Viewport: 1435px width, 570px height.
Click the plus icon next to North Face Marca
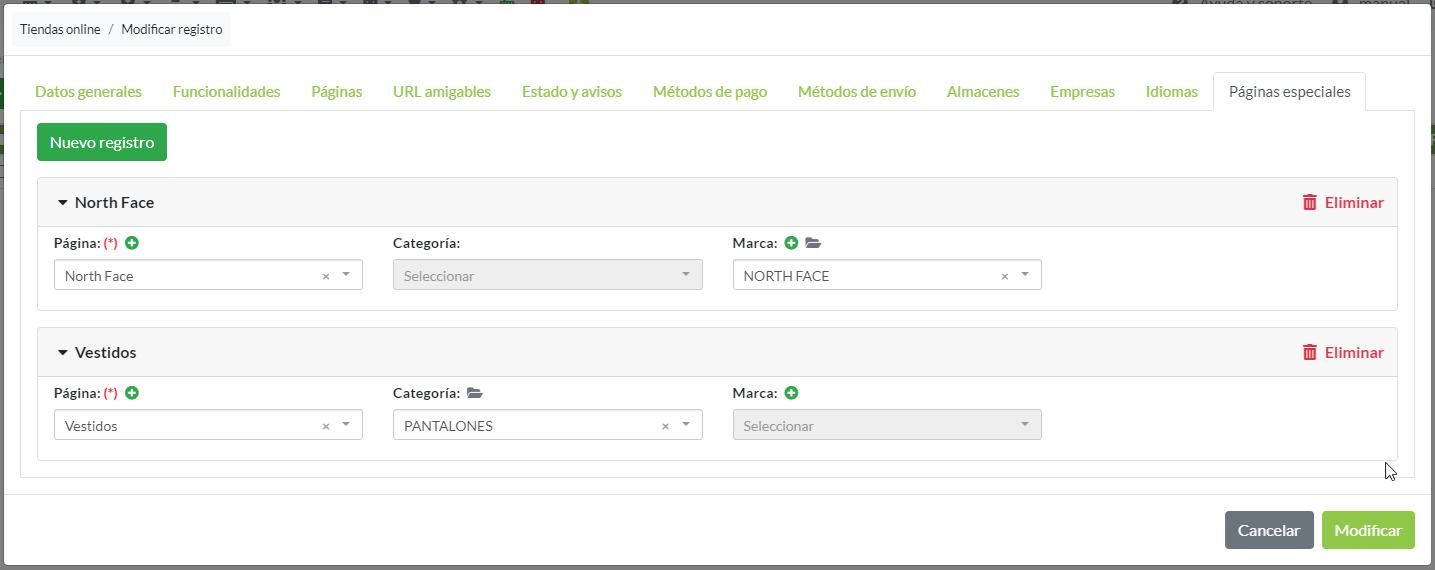[791, 243]
